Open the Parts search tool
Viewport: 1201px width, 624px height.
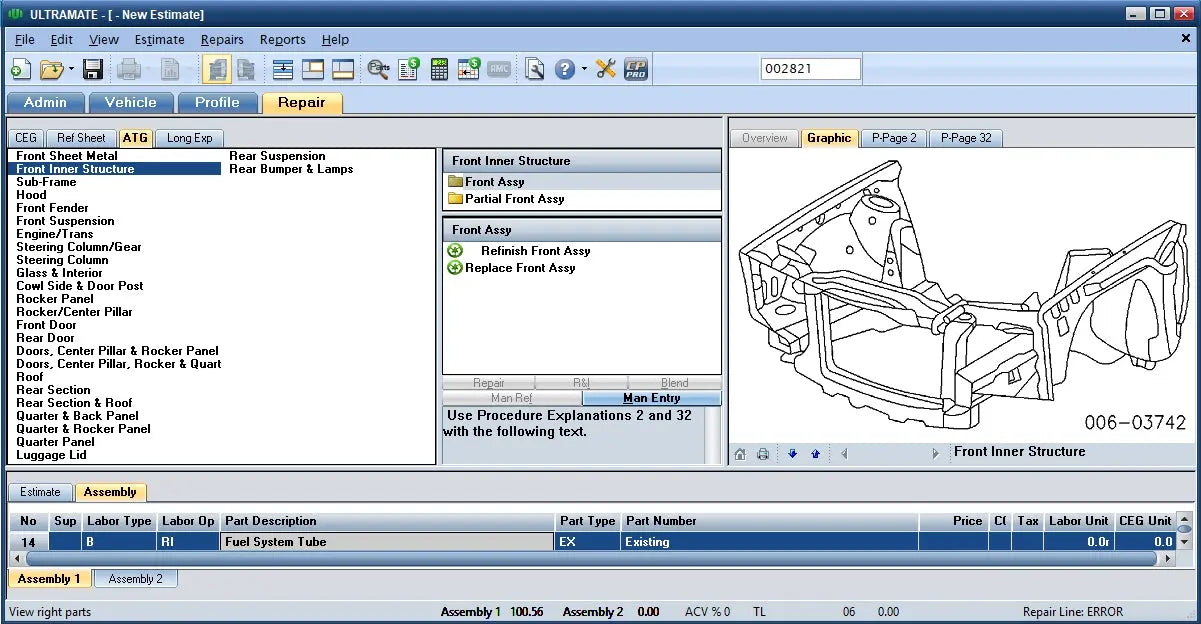tap(378, 69)
